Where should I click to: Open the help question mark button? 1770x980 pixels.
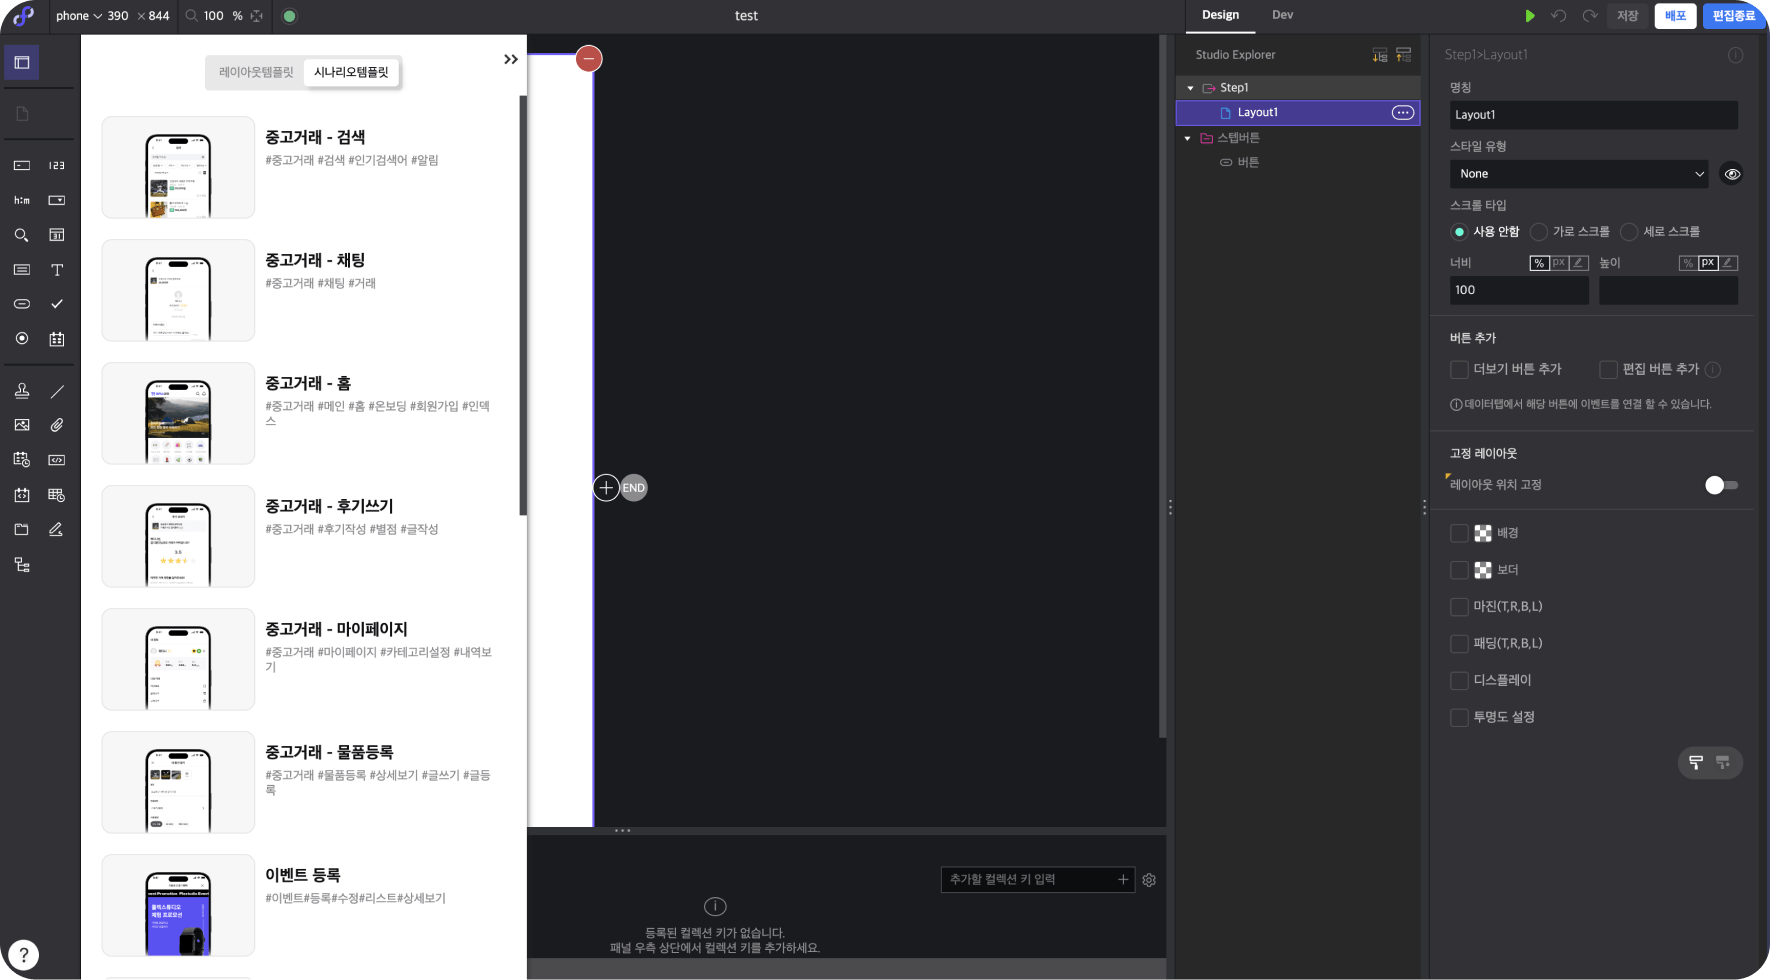(x=23, y=955)
